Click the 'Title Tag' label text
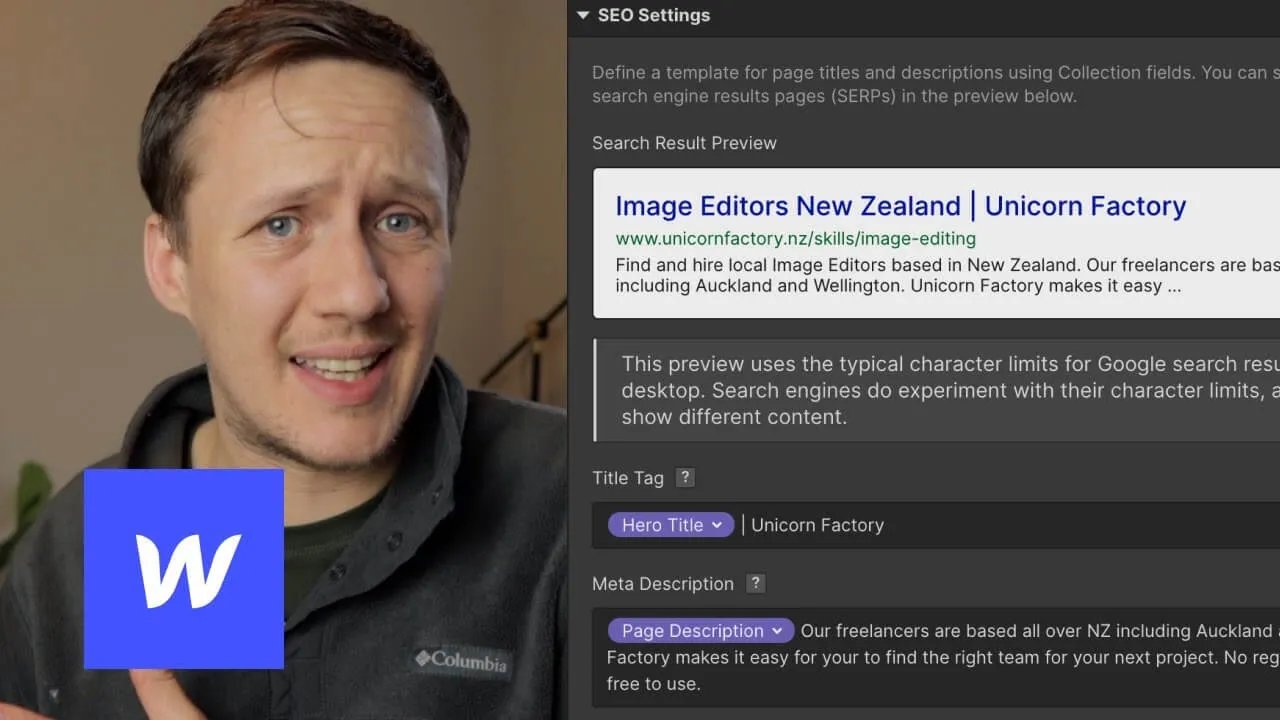Screen dimensions: 1280x720 627,478
